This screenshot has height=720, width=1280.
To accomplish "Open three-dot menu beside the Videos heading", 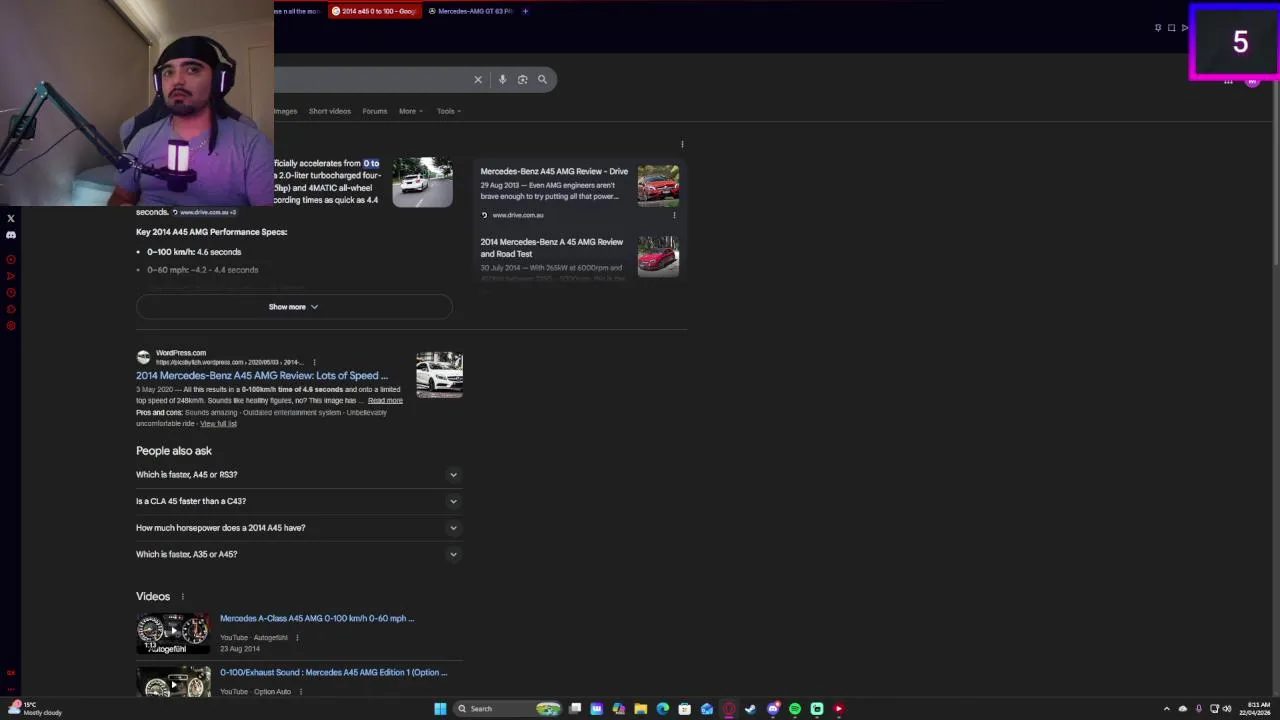I will pos(182,597).
